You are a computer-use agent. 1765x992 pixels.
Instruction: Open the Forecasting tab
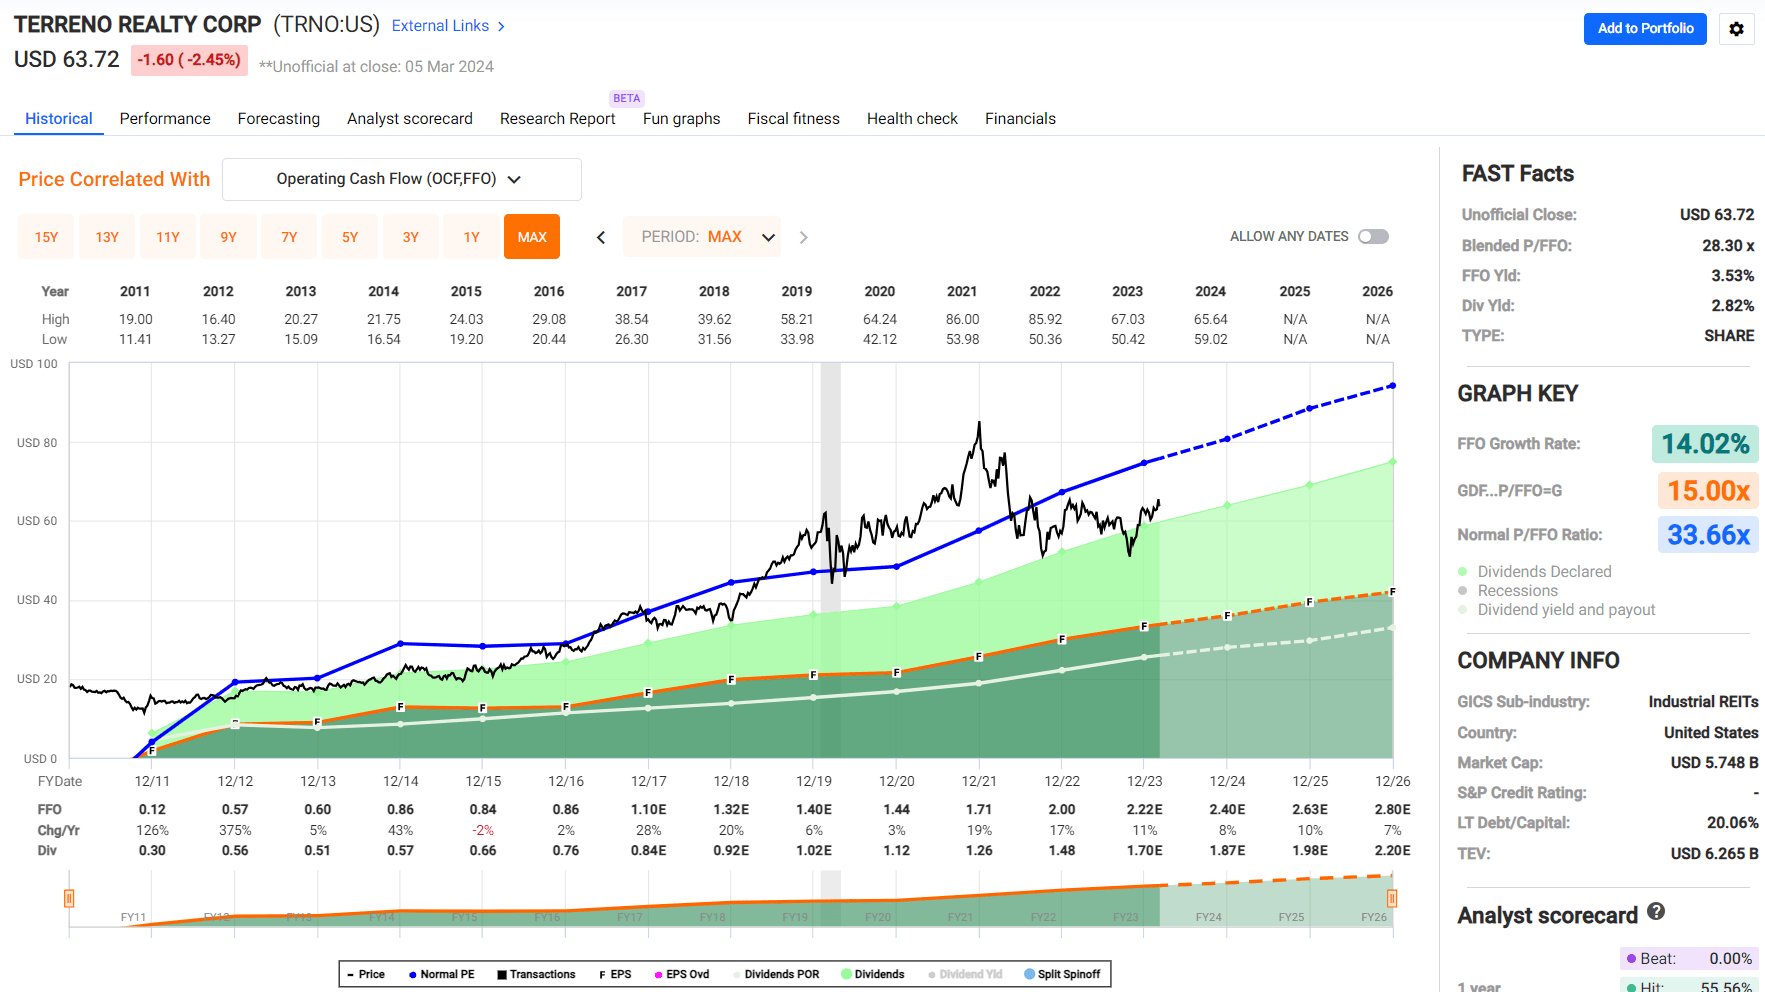(279, 118)
